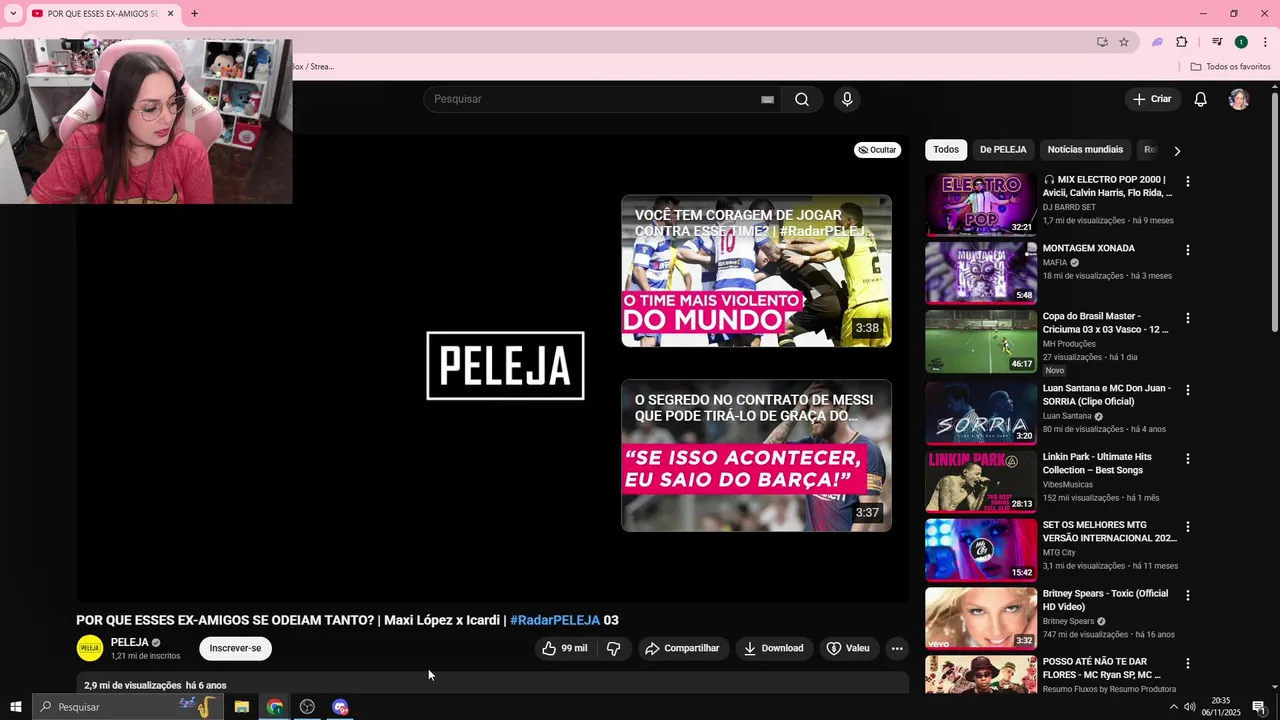Image resolution: width=1280 pixels, height=720 pixels.
Task: Open options for Luan Santana SORRIA video
Action: pos(1188,390)
